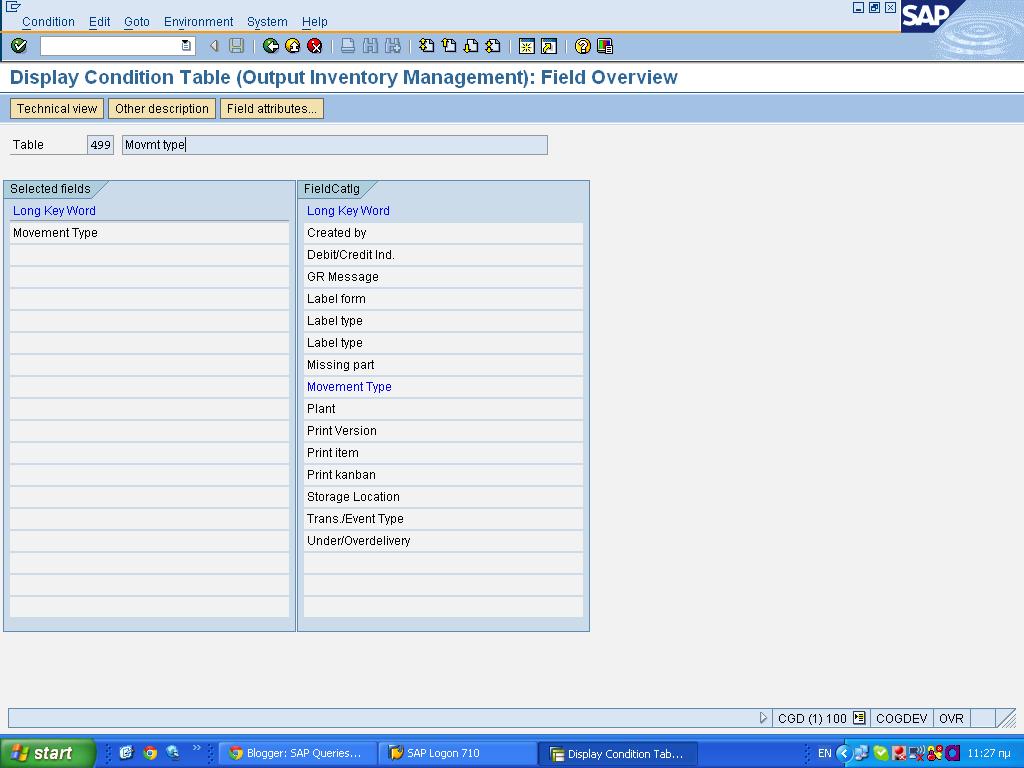Click the COGDEV server status entry
Viewport: 1024px width, 768px height.
click(x=901, y=718)
